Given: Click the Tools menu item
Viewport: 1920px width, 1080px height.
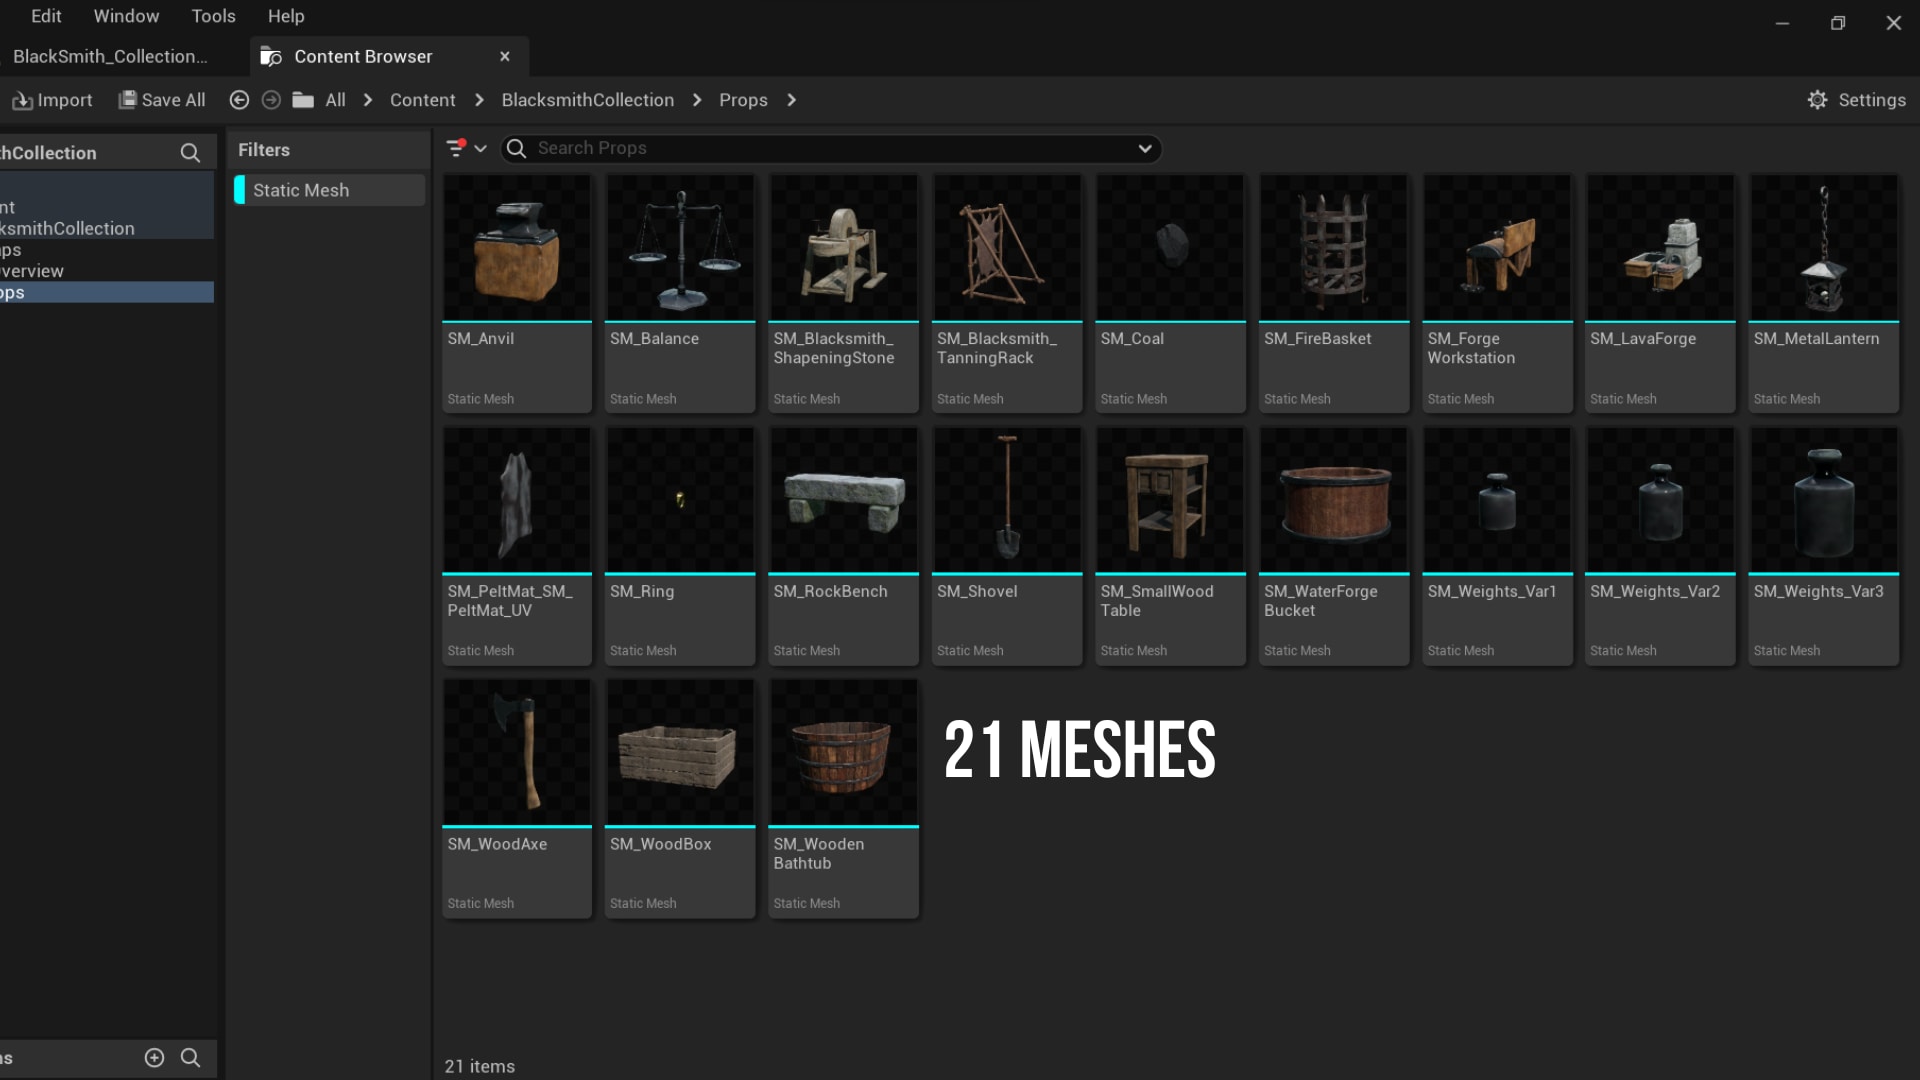Looking at the screenshot, I should [214, 16].
